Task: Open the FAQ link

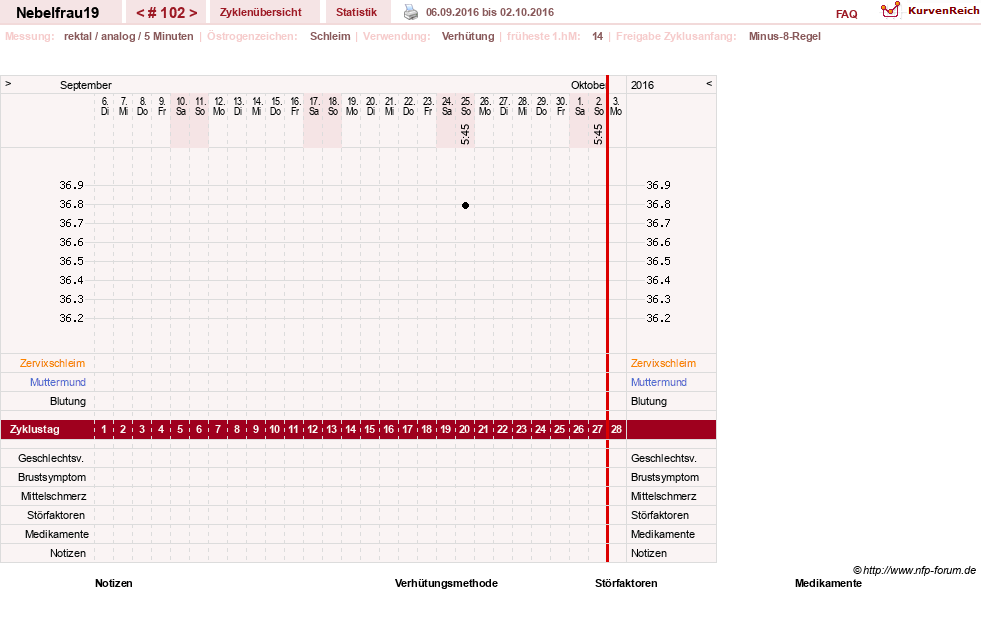Action: pyautogui.click(x=846, y=14)
